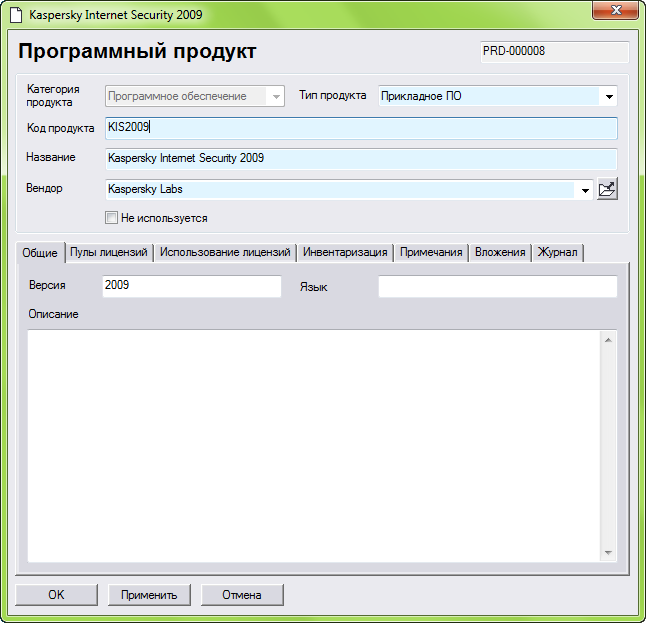Viewport: 646px width, 623px height.
Task: Toggle the 'Не используется' checkbox
Action: [x=111, y=218]
